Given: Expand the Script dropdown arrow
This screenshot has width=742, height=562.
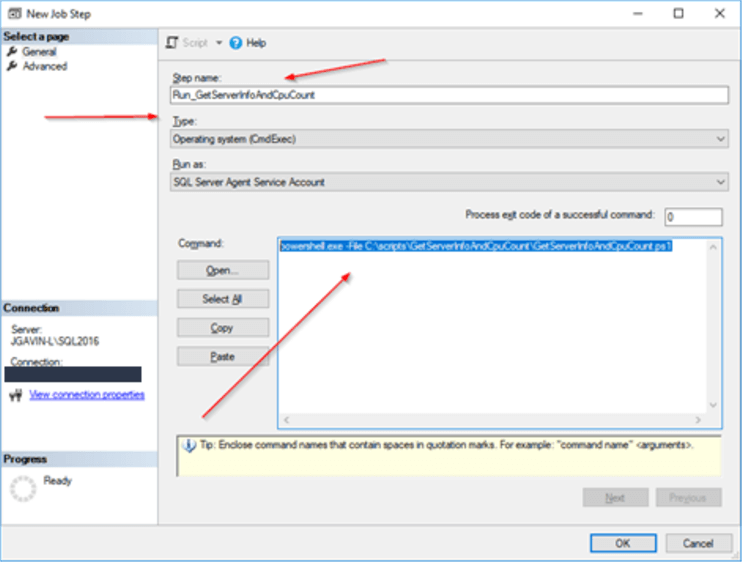Looking at the screenshot, I should point(219,43).
